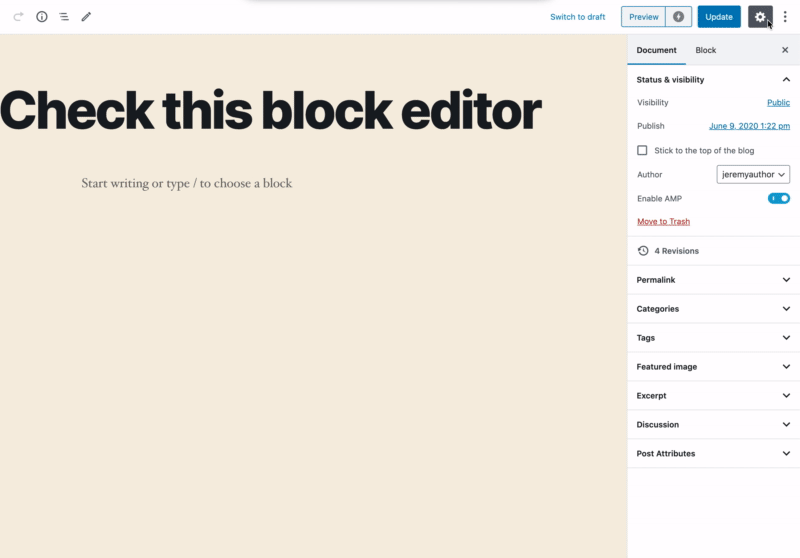Screen dimensions: 800x558
Task: Click the AMP preview icon
Action: (x=678, y=17)
